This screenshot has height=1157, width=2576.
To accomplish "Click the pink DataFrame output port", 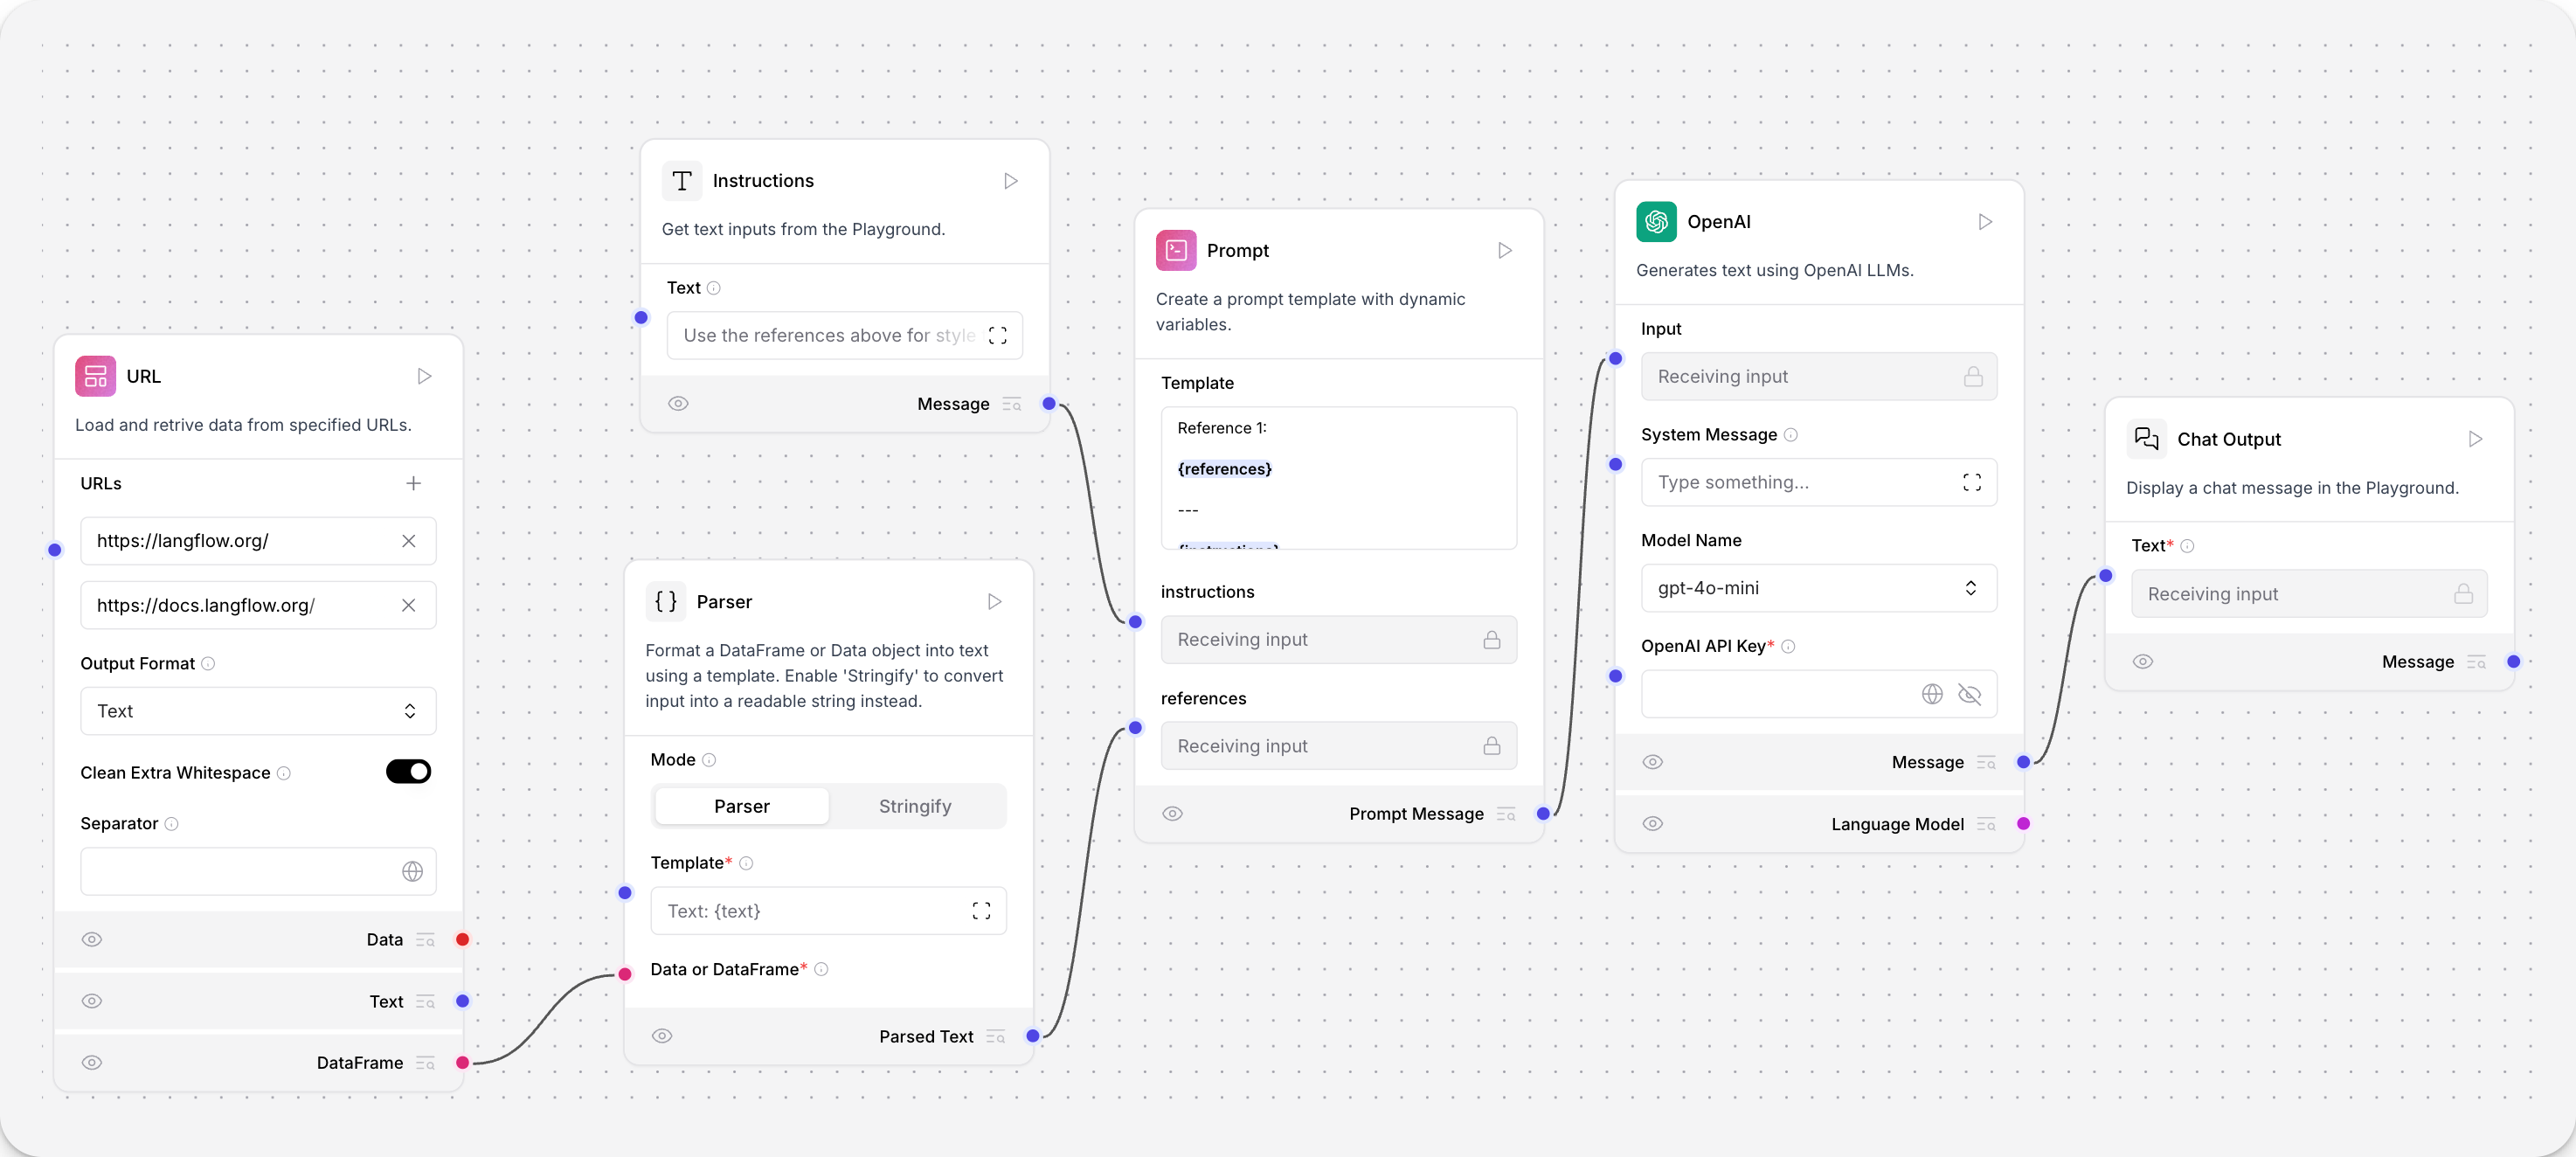I will click(462, 1063).
